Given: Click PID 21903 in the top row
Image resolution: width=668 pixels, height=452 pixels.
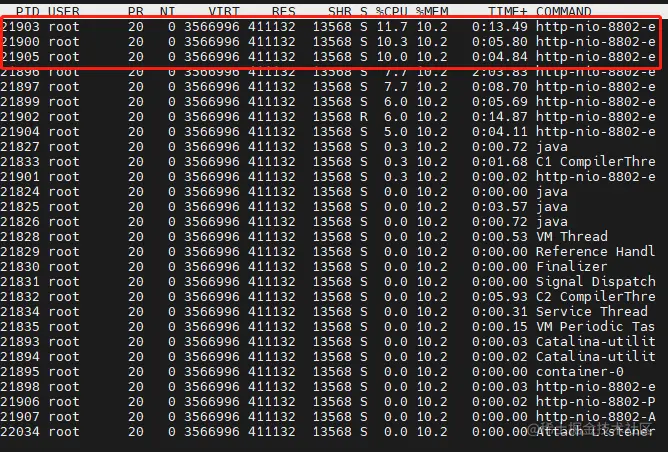Looking at the screenshot, I should tap(20, 27).
